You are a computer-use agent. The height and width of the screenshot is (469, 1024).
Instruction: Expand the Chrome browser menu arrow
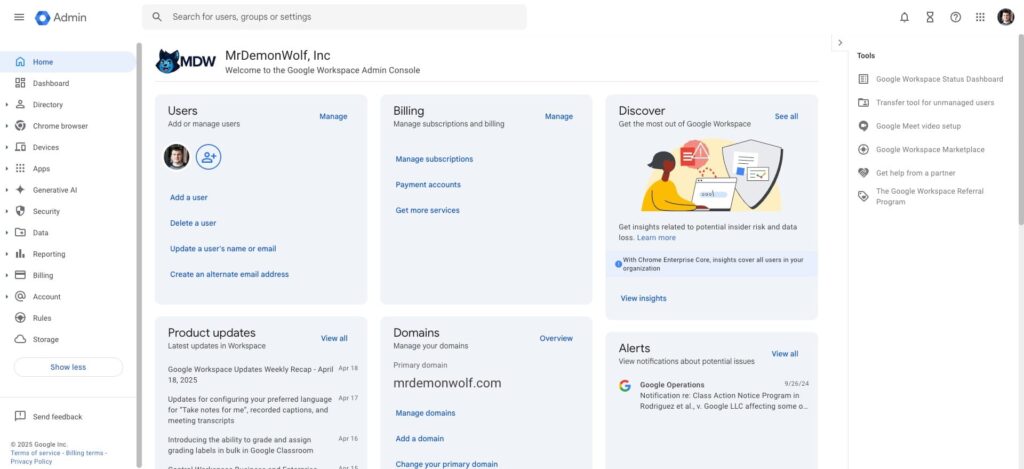(x=7, y=126)
